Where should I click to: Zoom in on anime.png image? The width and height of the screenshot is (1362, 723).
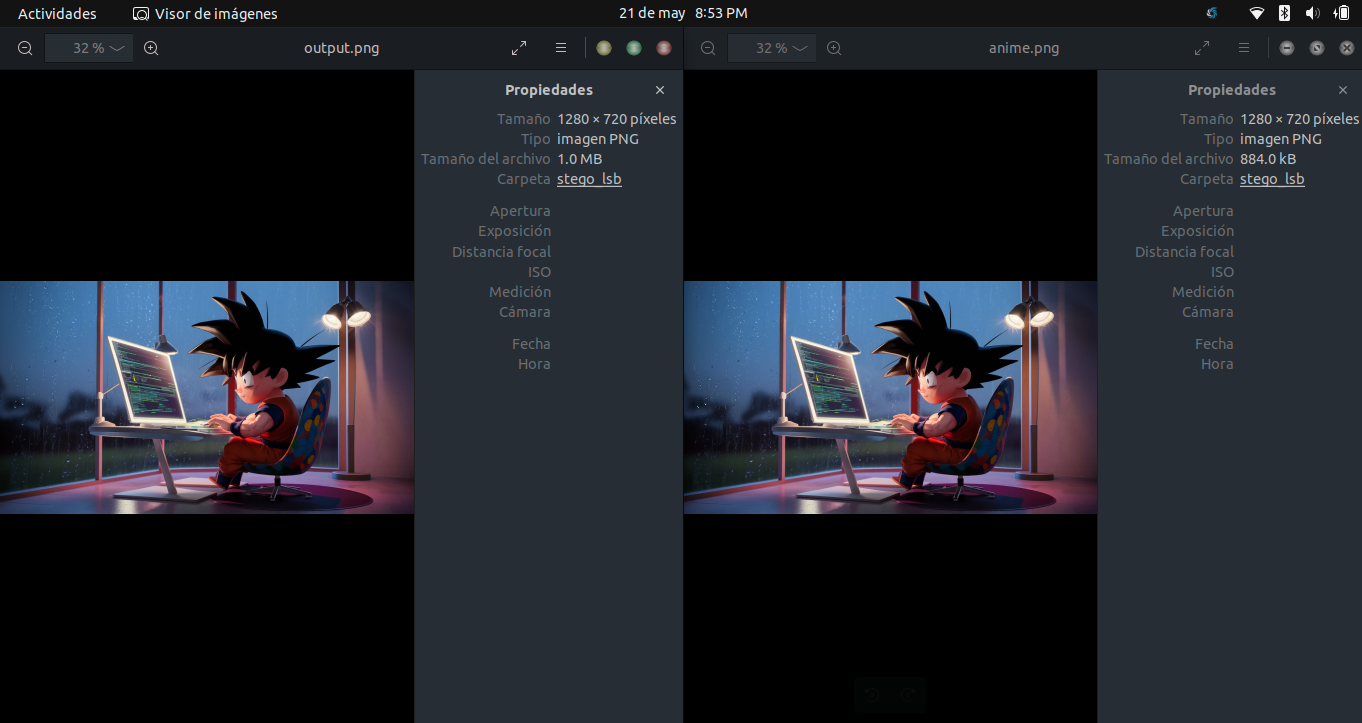tap(834, 48)
